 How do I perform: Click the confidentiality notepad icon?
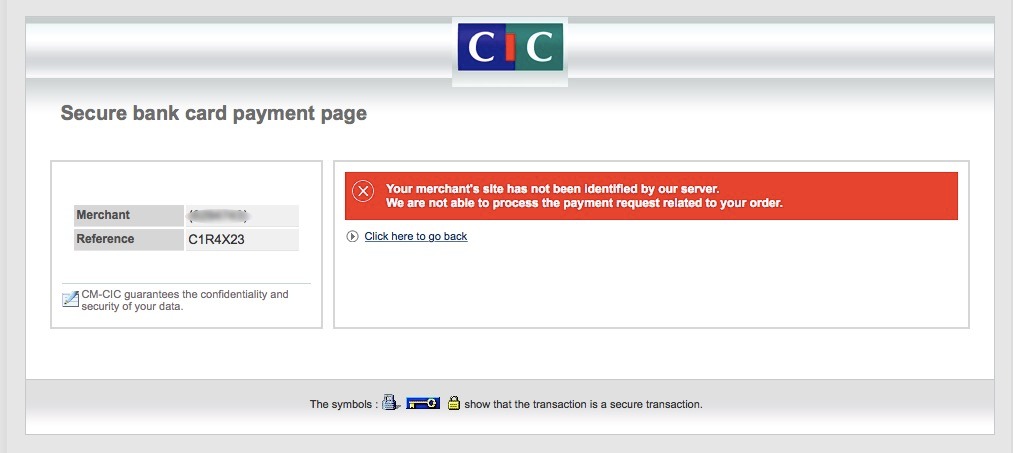[70, 299]
